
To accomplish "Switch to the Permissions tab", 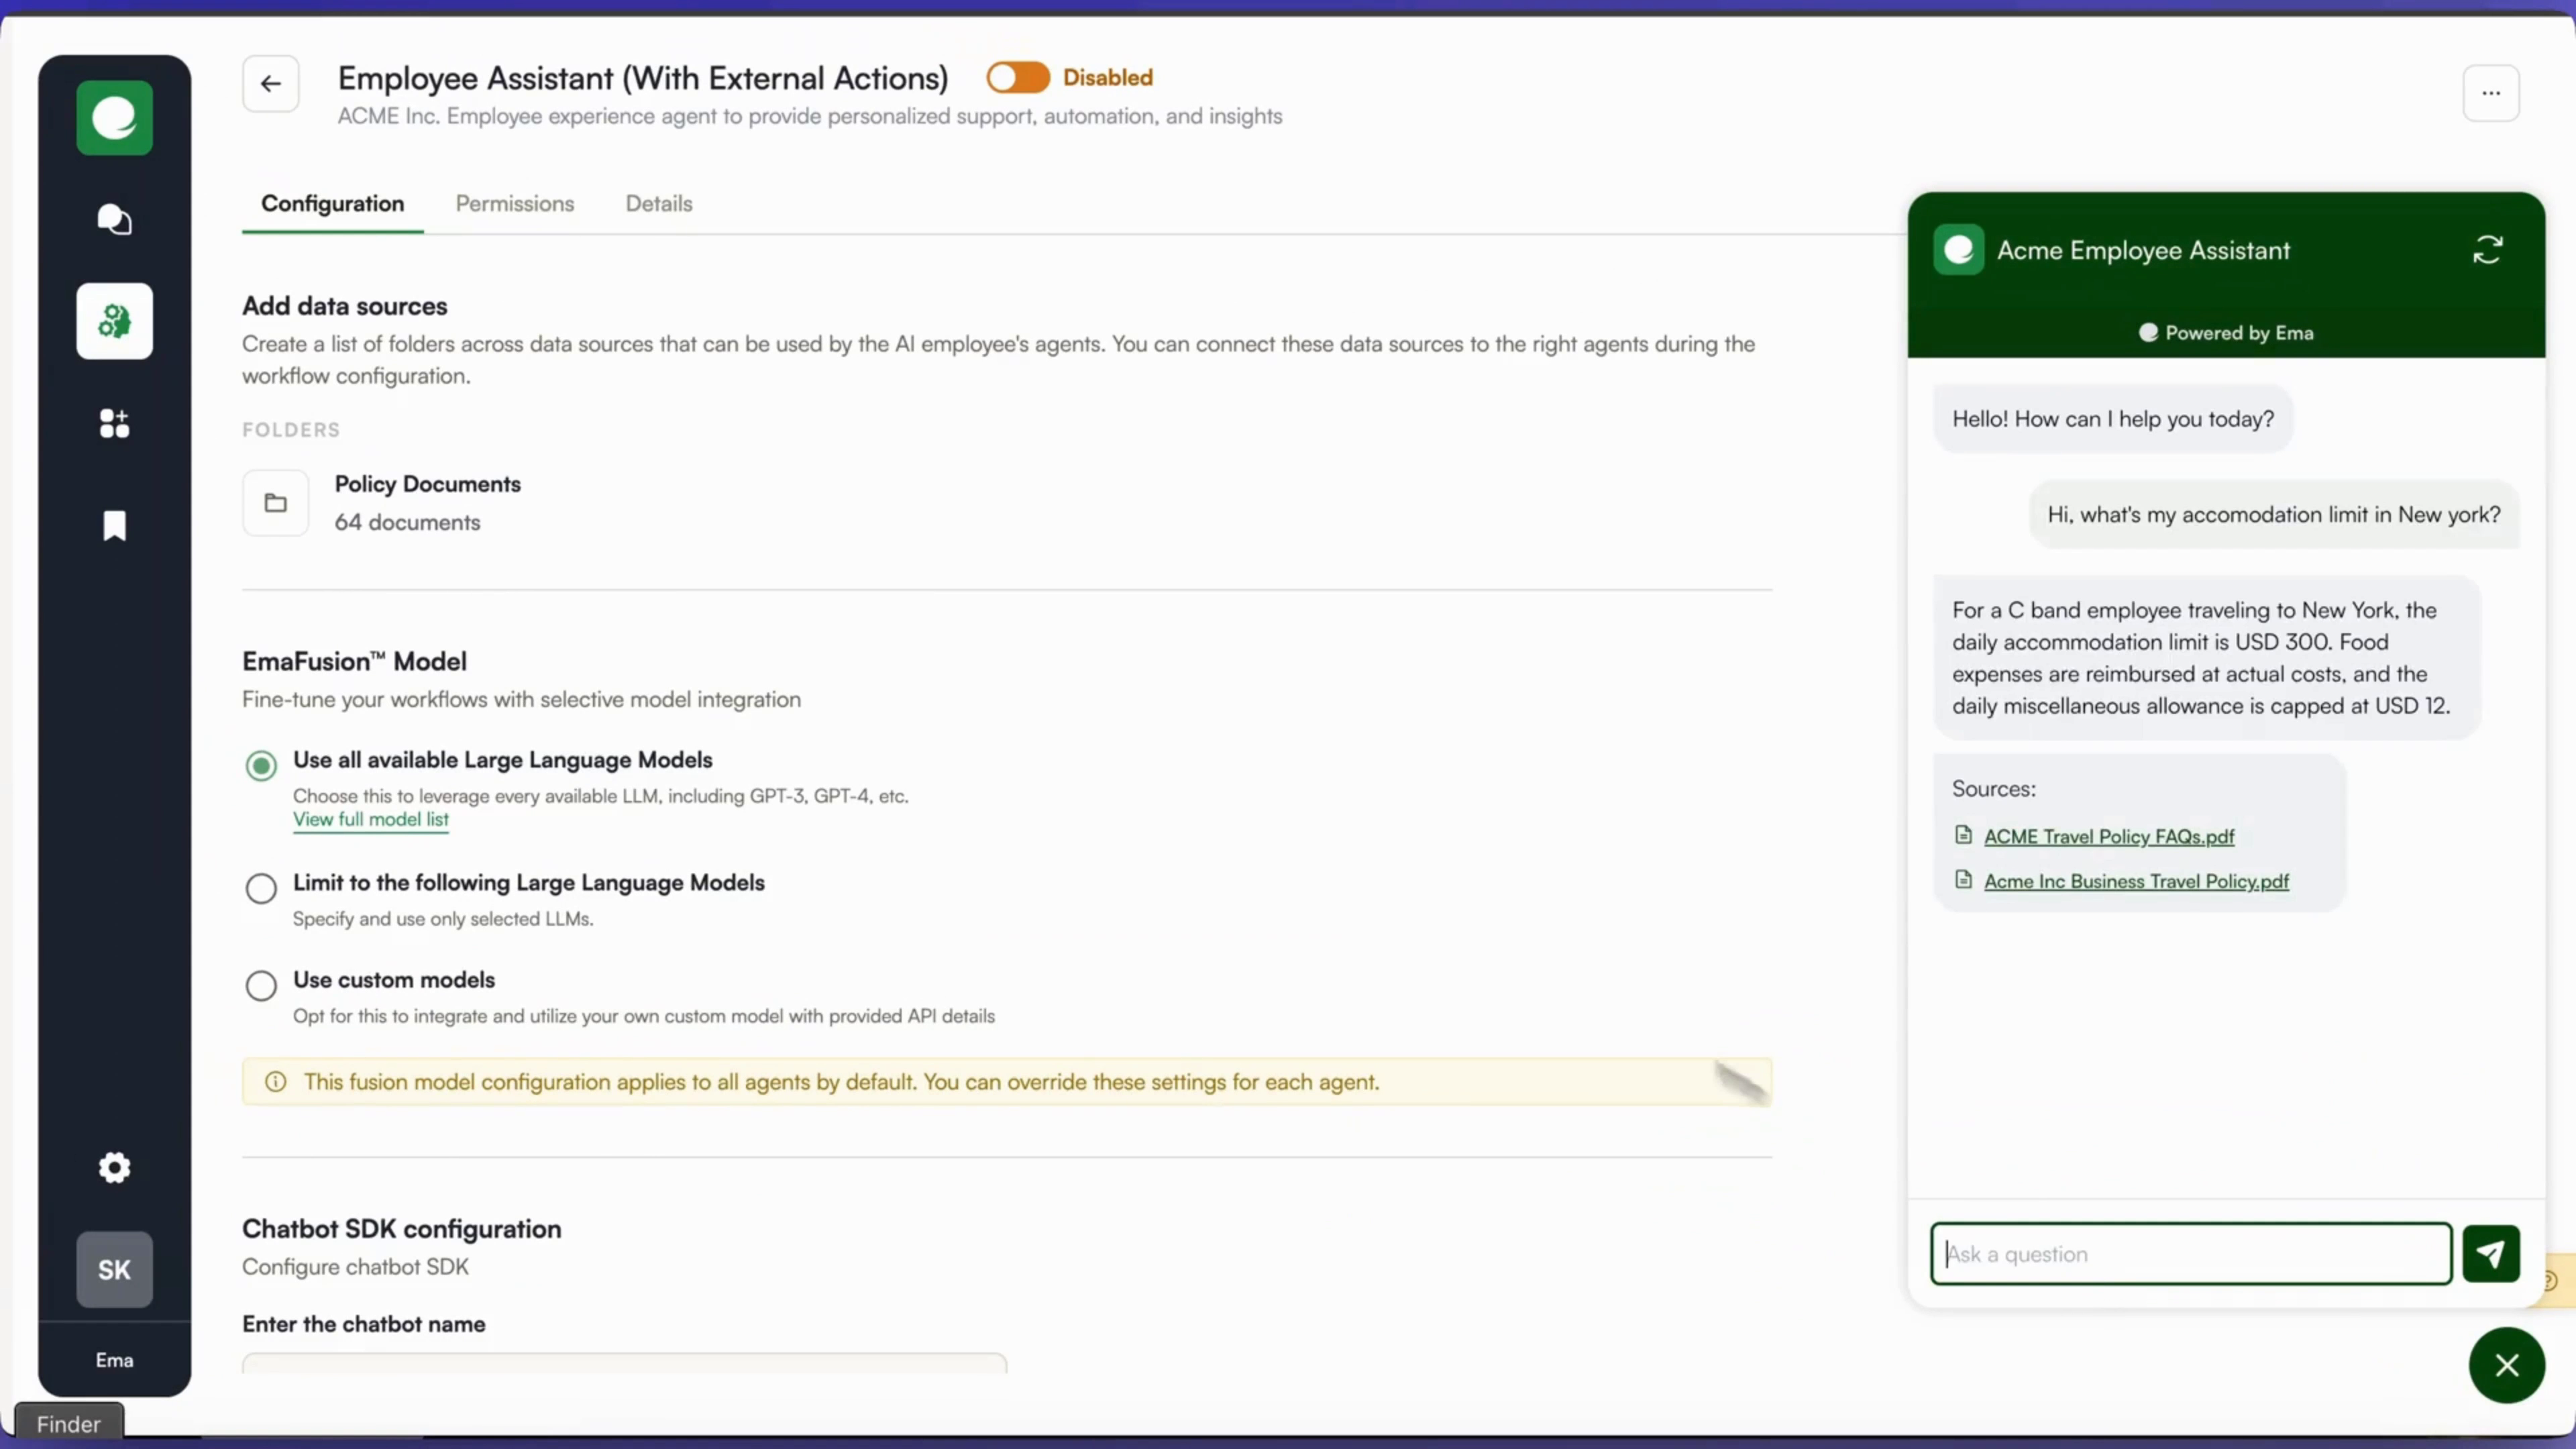I will 515,203.
